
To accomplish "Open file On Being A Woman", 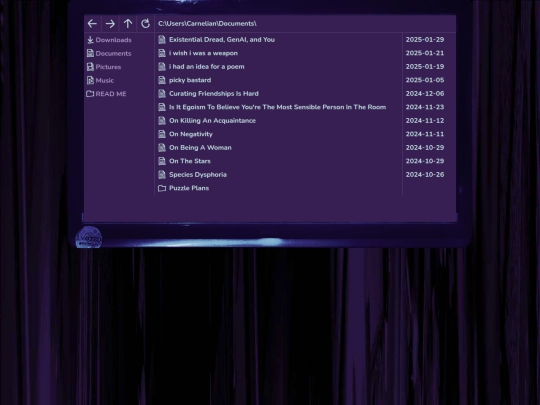I will point(200,147).
